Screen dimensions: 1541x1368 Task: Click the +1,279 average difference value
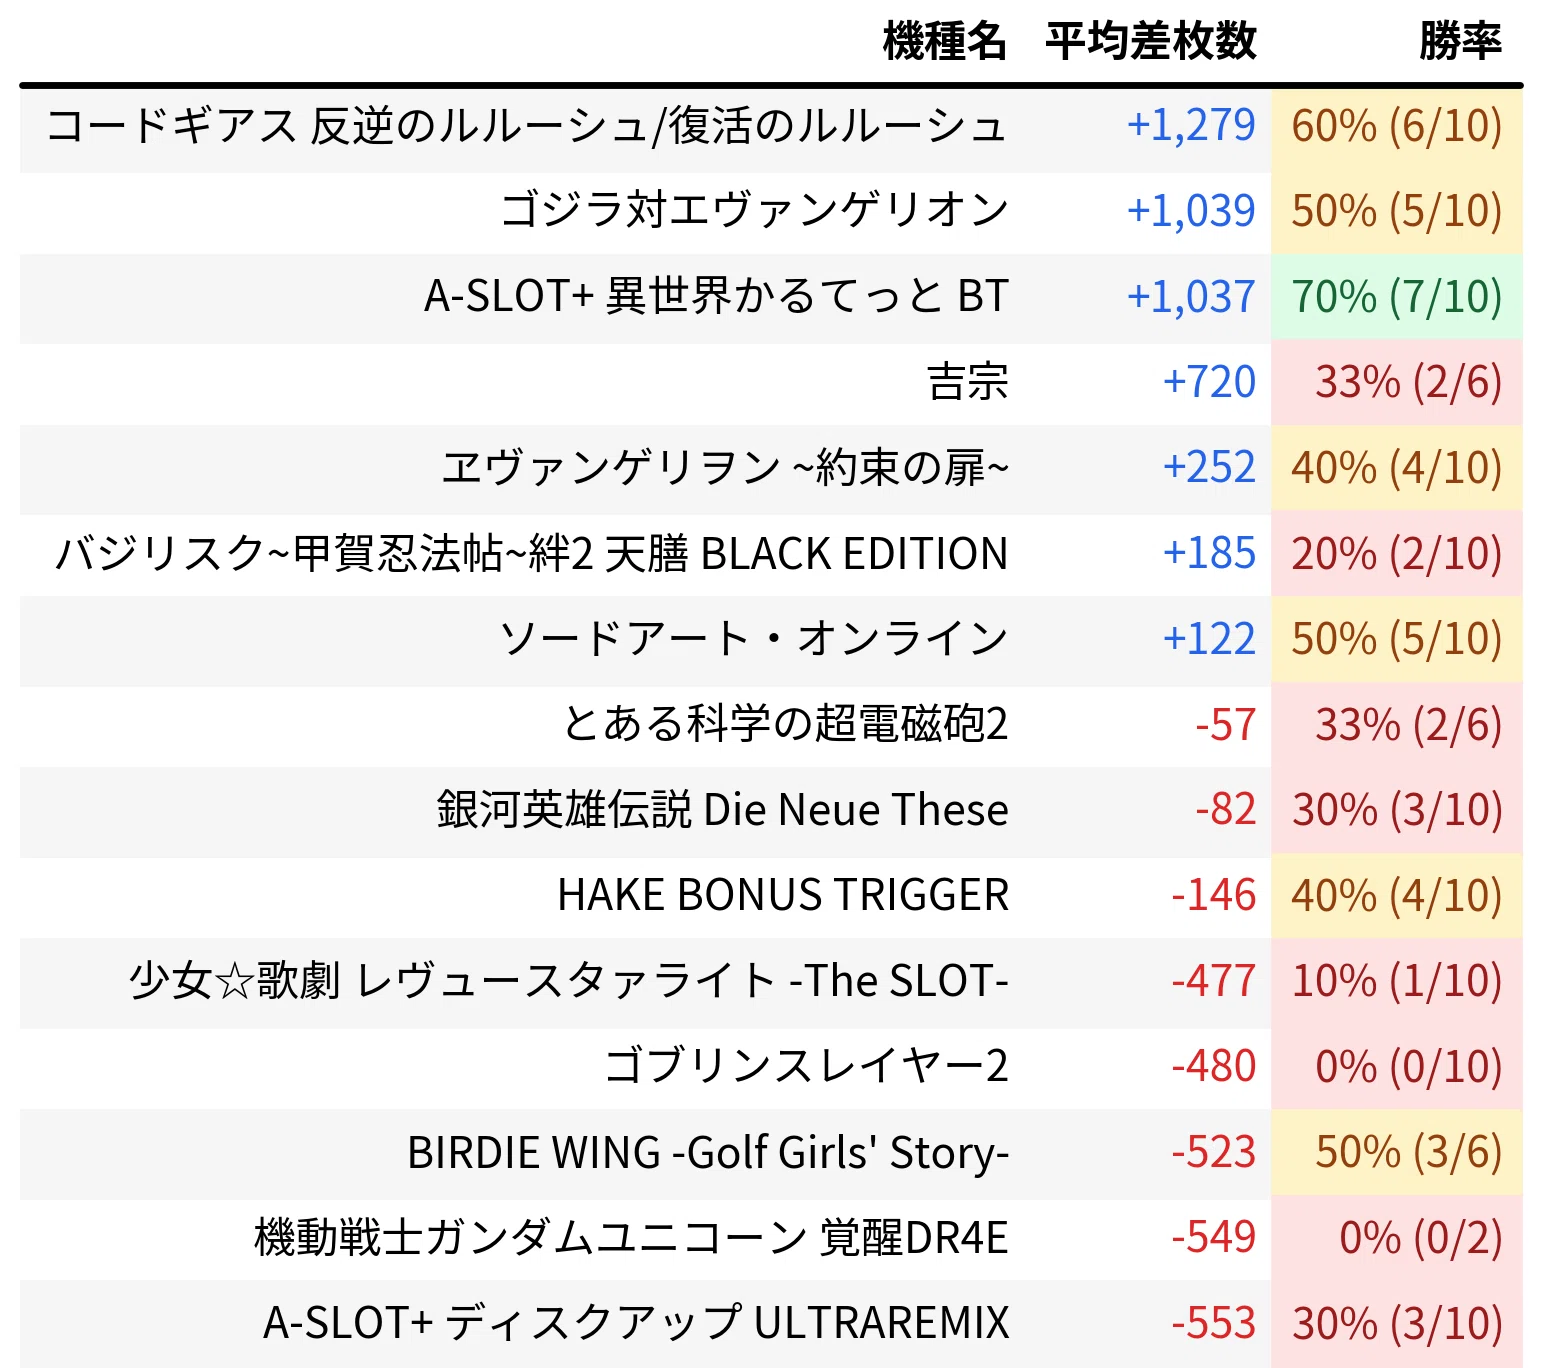click(1191, 127)
